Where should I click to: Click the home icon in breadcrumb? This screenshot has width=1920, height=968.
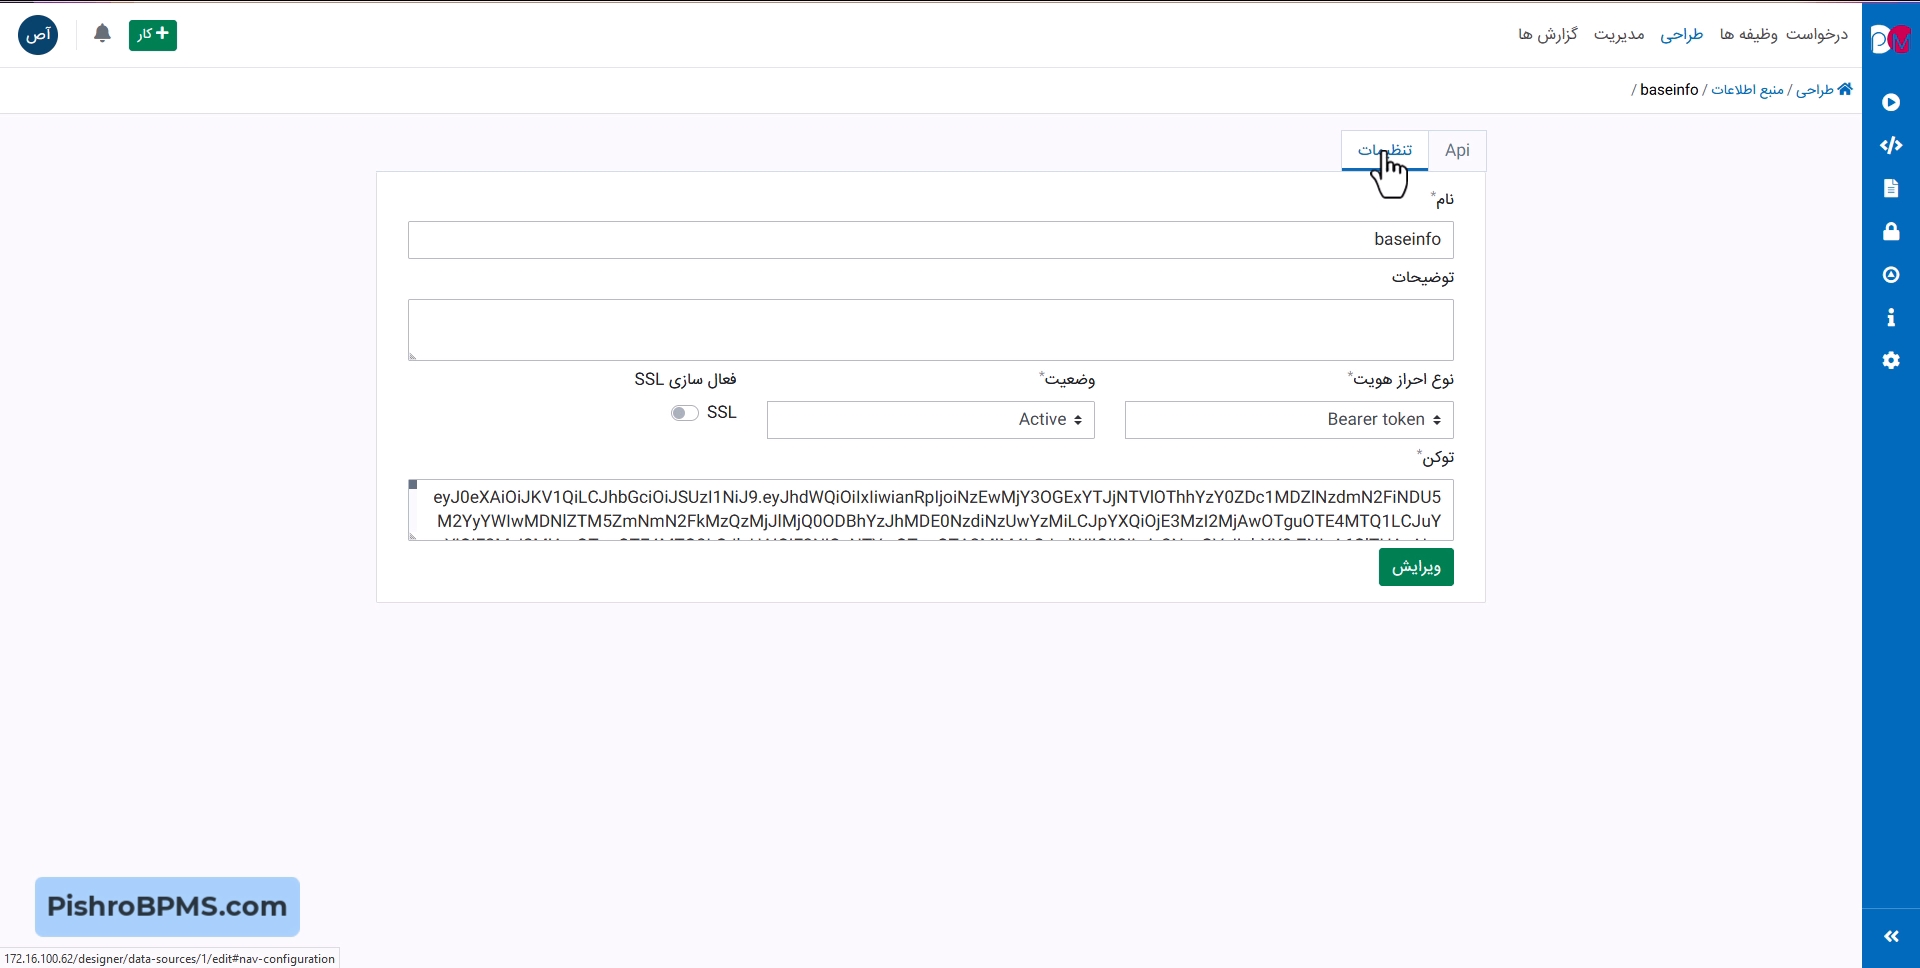point(1845,90)
